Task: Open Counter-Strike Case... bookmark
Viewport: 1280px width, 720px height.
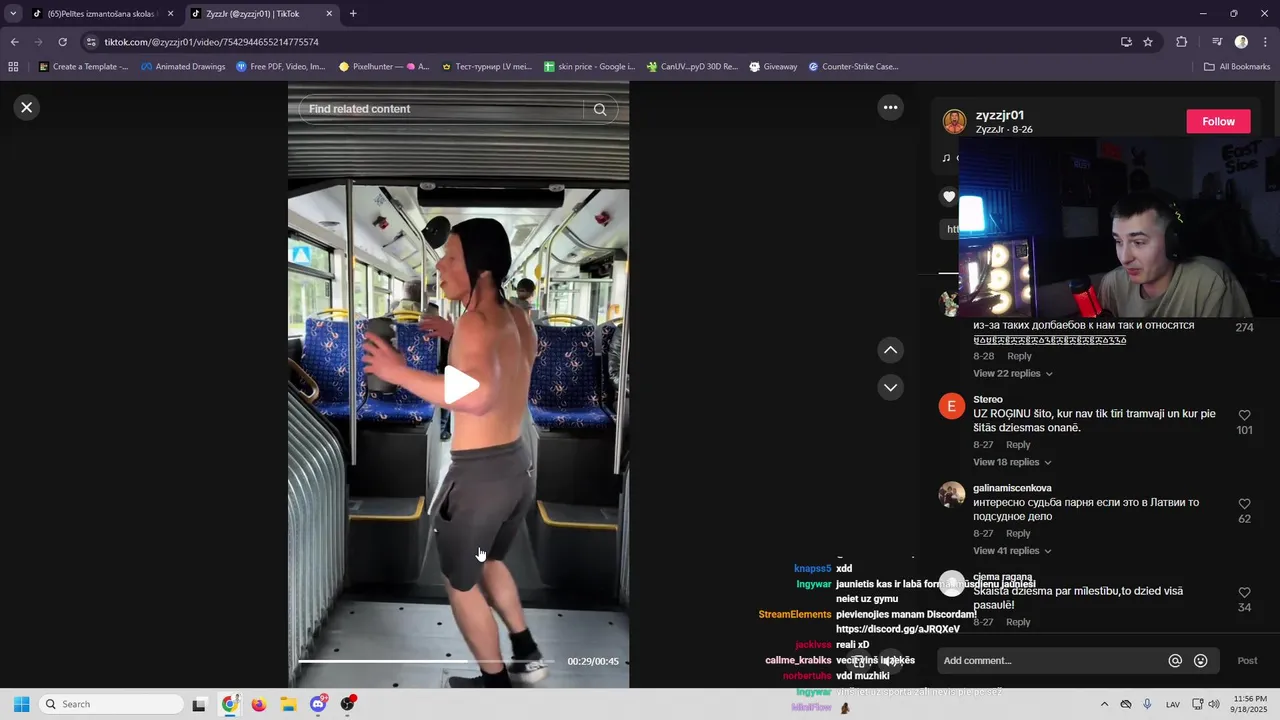Action: pyautogui.click(x=853, y=67)
